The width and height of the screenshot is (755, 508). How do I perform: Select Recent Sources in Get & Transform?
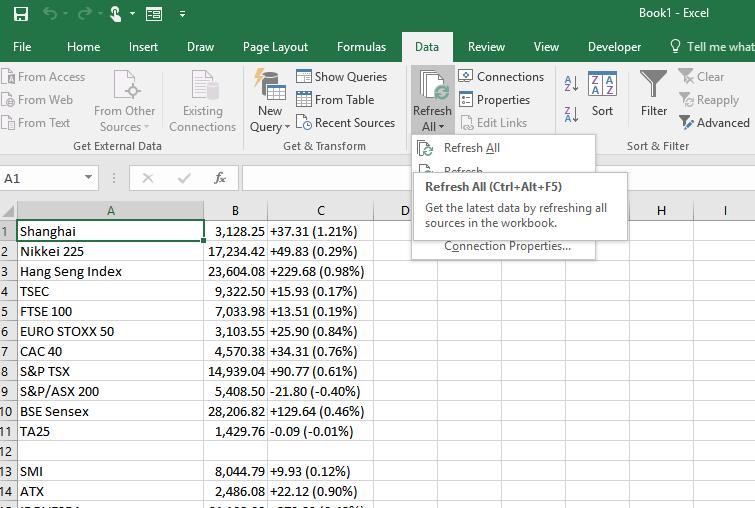(345, 123)
